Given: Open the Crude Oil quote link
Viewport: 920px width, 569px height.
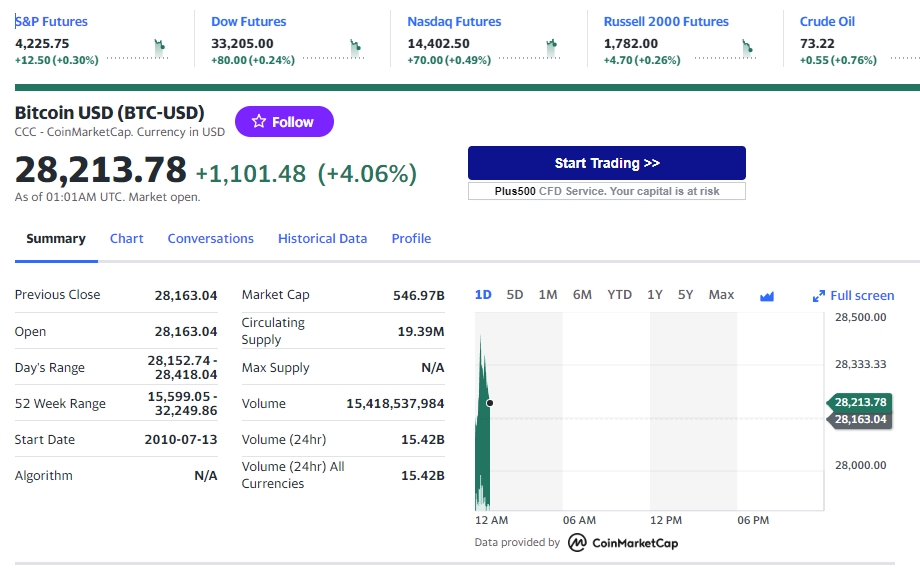Looking at the screenshot, I should pyautogui.click(x=827, y=22).
